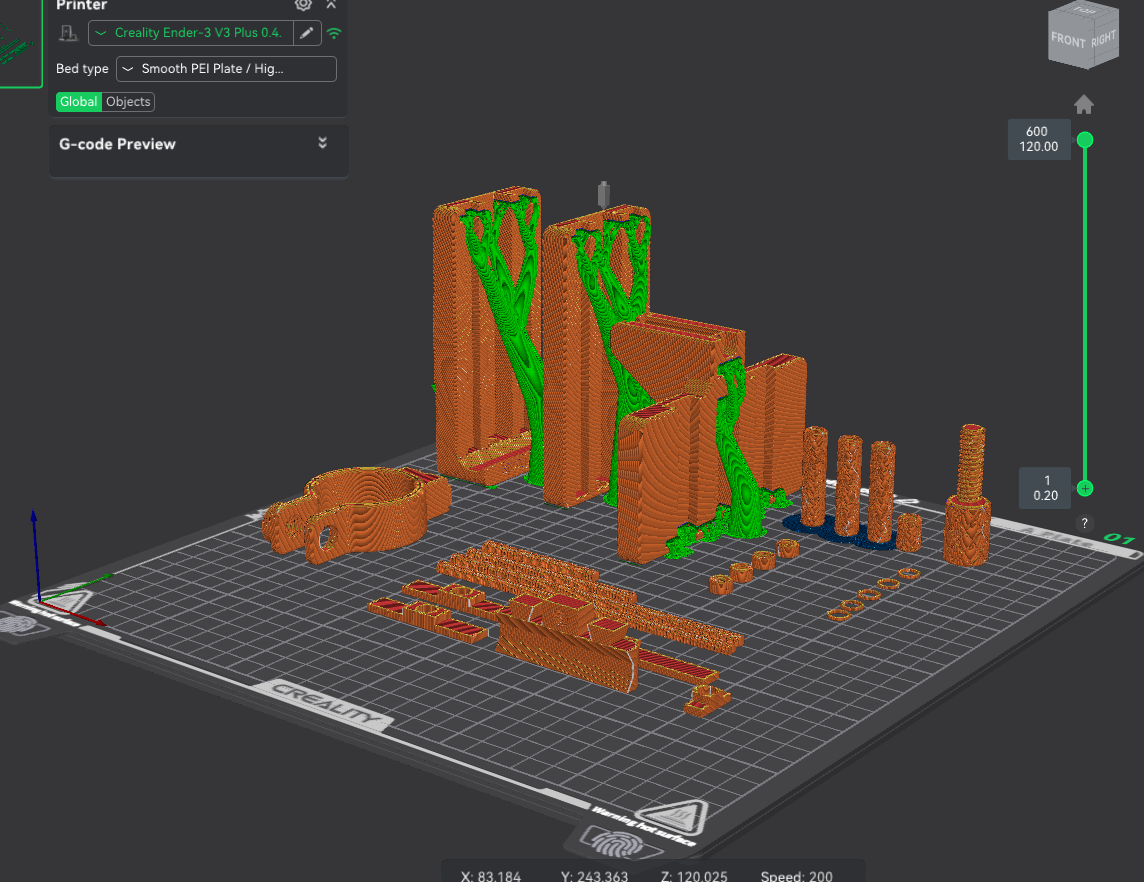Open layer slider help question mark

click(1084, 523)
